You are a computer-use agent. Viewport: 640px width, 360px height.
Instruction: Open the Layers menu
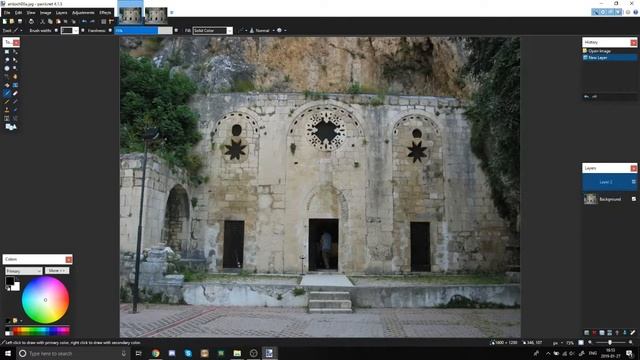(61, 13)
